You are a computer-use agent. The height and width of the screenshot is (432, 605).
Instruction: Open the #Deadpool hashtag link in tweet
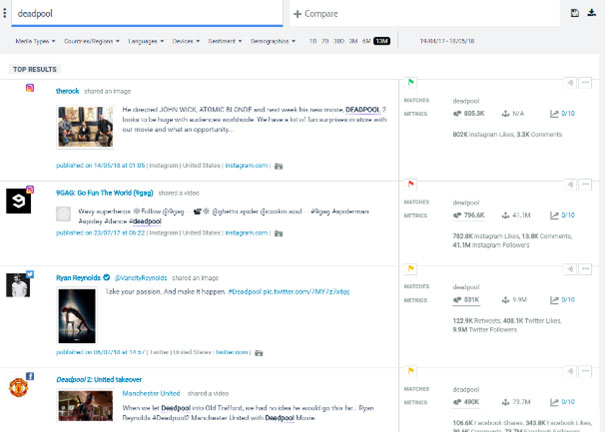tap(245, 292)
